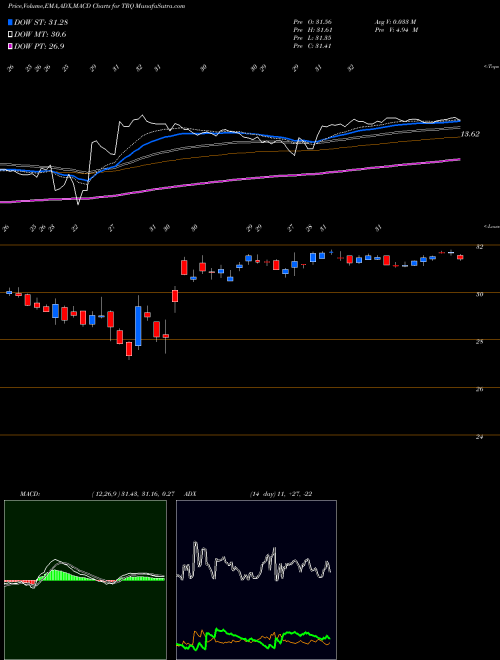This screenshot has height=660, width=500.
Task: Click the '<Tops' label at right edge
Action: coord(491,67)
